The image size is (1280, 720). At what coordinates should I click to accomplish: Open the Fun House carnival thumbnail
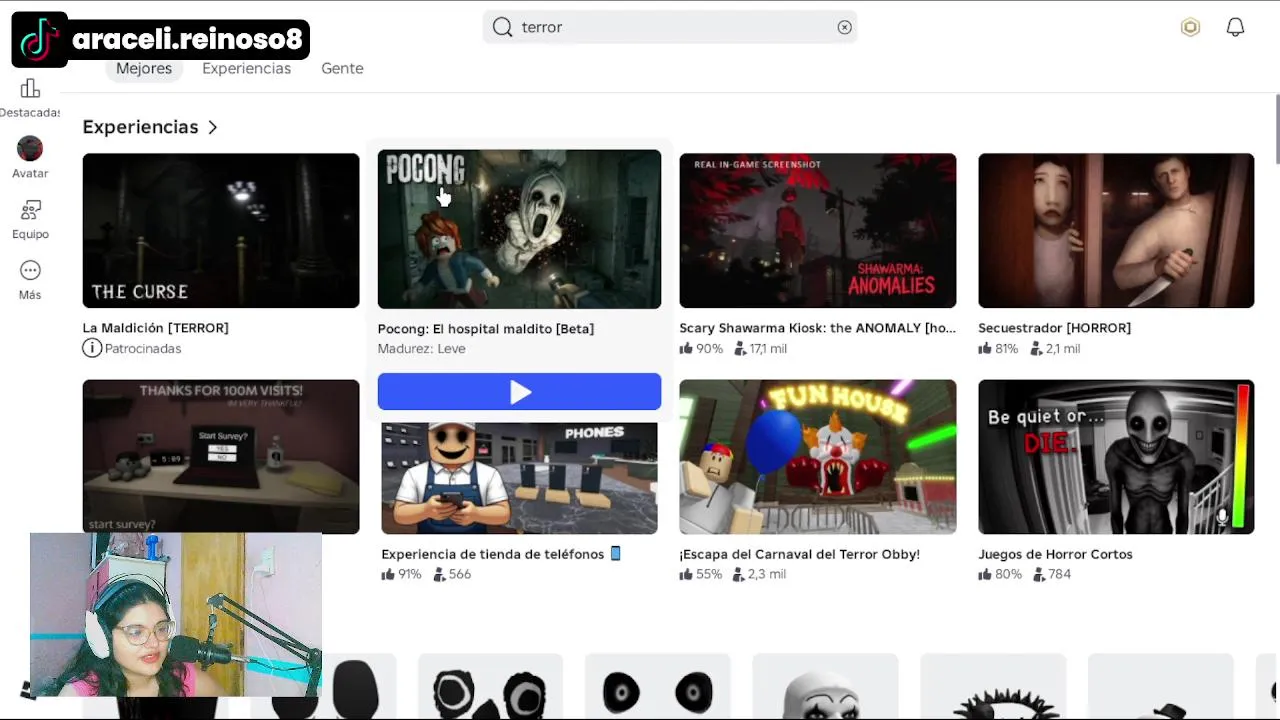pos(818,456)
